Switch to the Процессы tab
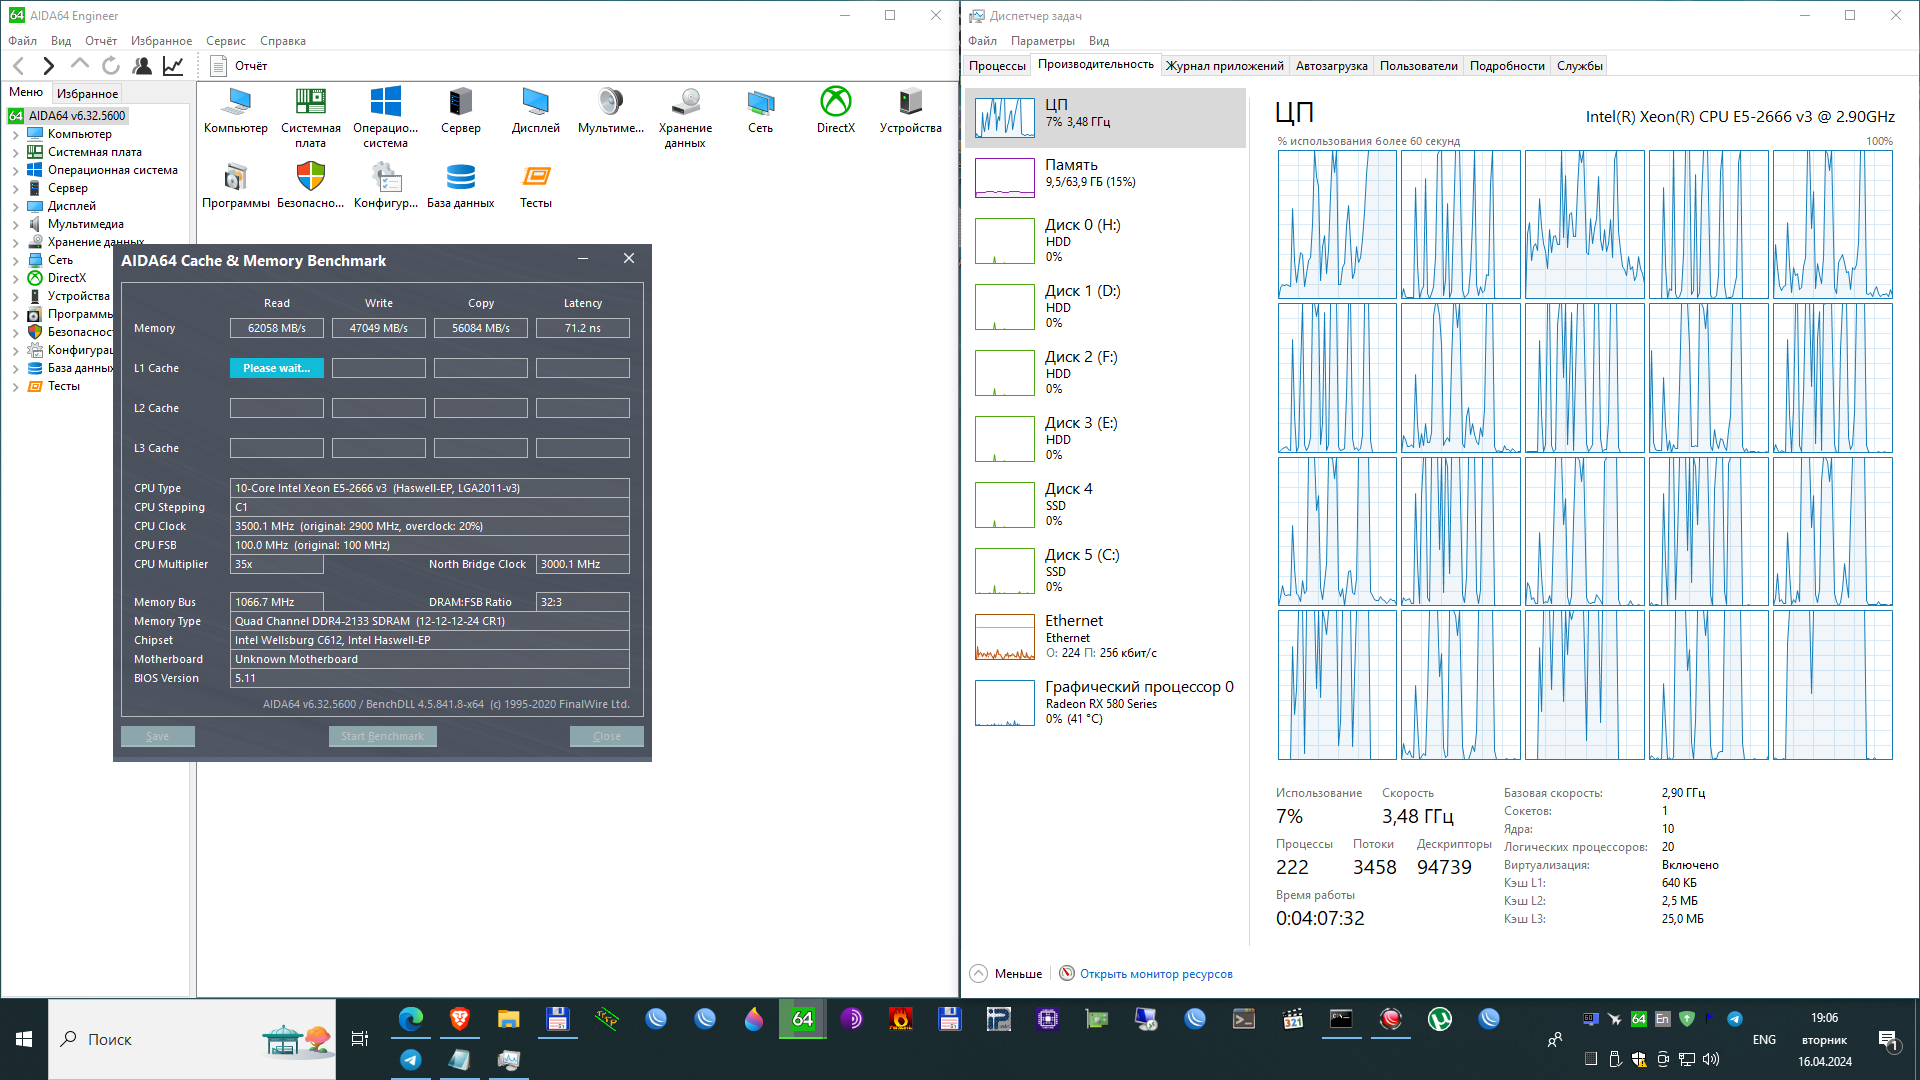Image resolution: width=1920 pixels, height=1080 pixels. click(x=997, y=66)
